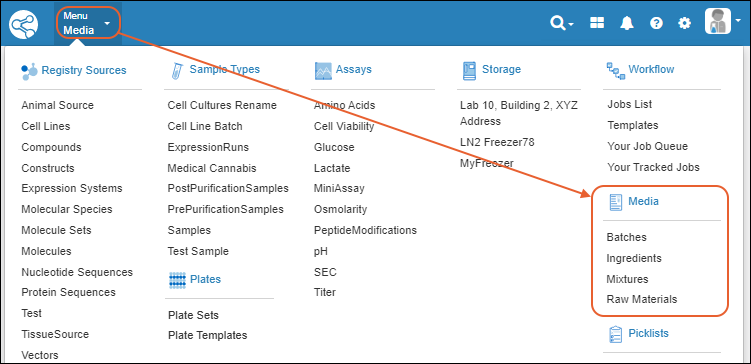Open the search magnifier icon
The height and width of the screenshot is (364, 751).
click(x=557, y=23)
